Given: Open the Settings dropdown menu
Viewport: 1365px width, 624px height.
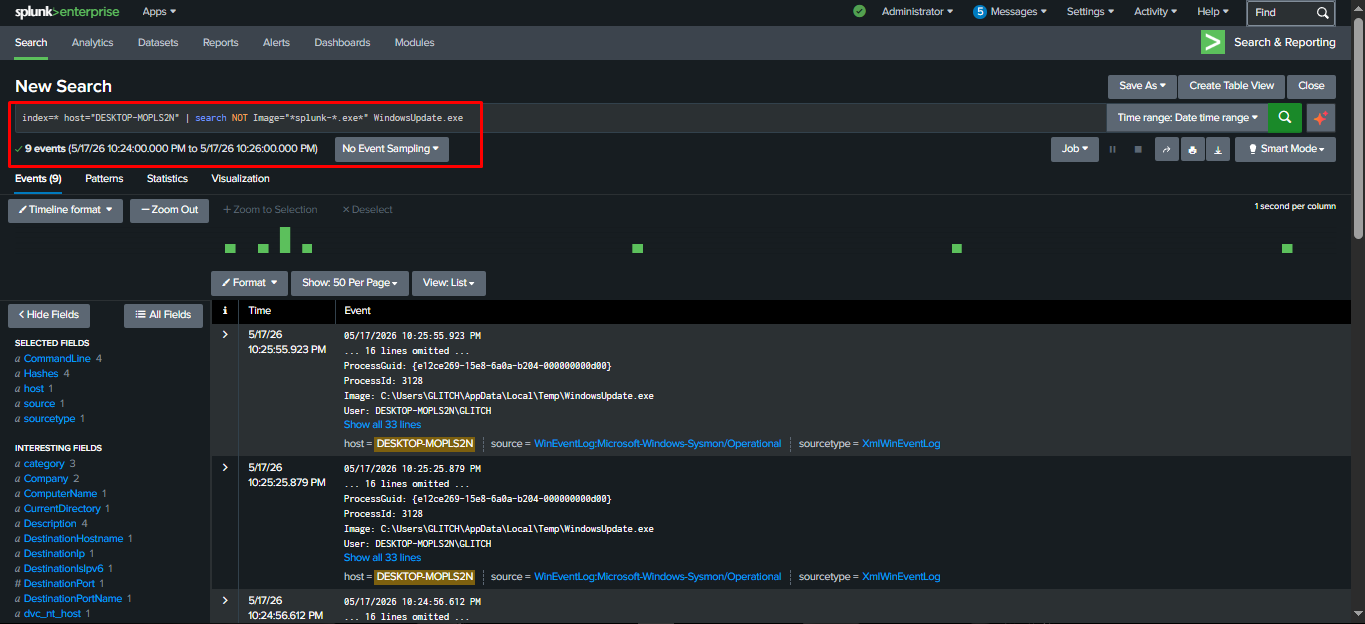Looking at the screenshot, I should point(1091,12).
